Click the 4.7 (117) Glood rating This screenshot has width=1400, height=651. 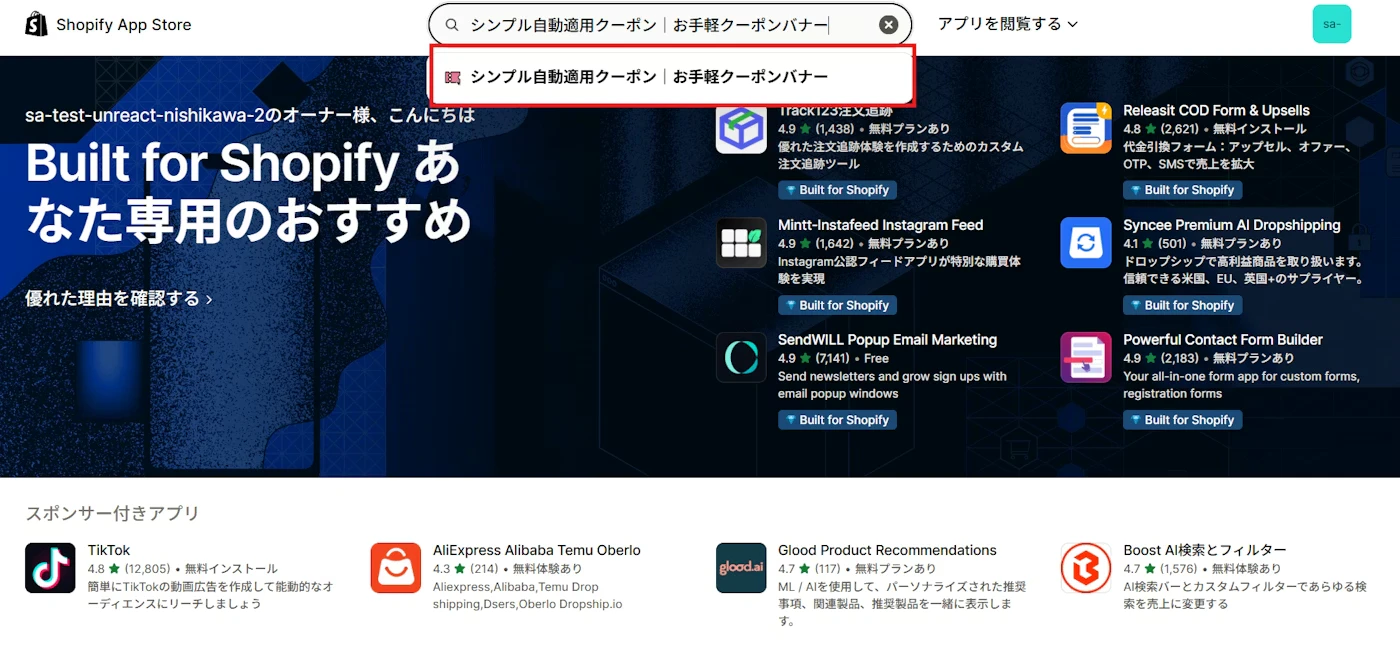pos(810,569)
